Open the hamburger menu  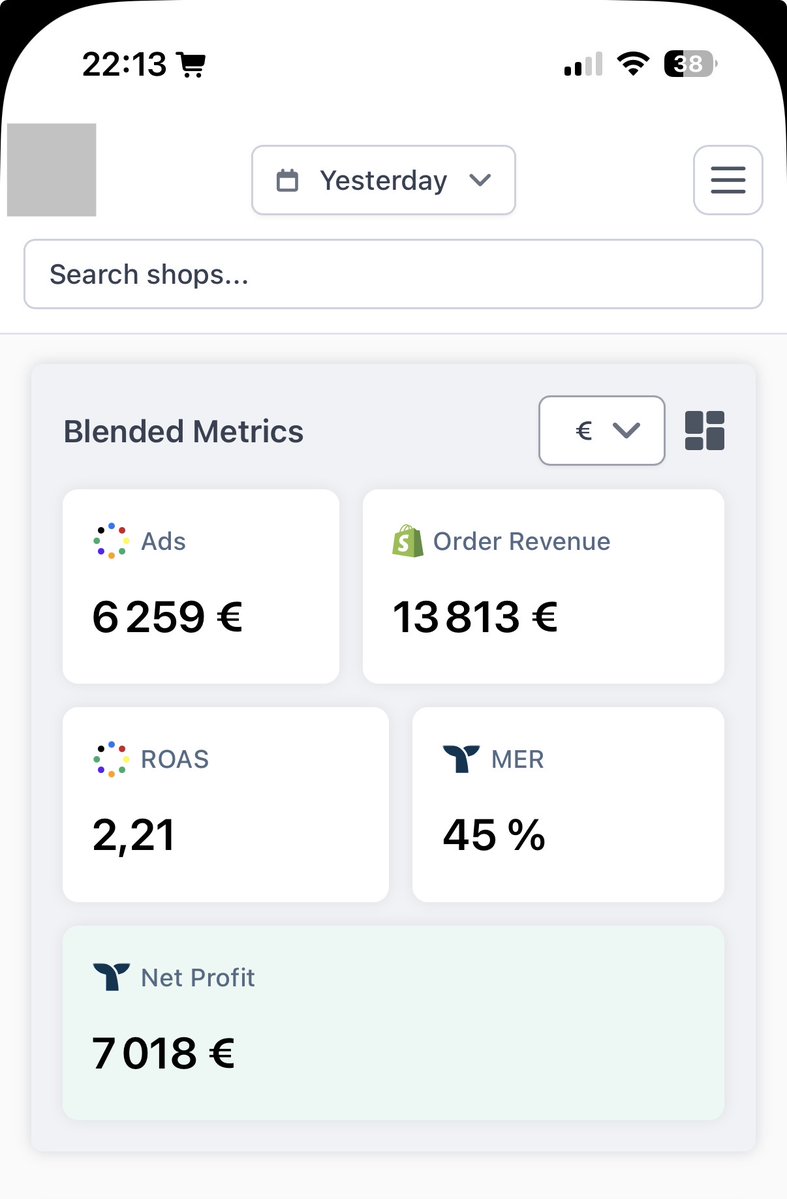(727, 180)
